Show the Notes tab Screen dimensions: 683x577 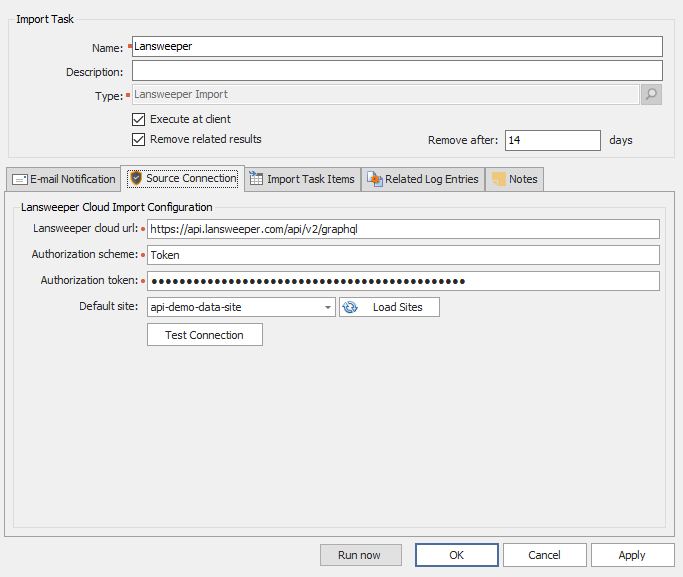pos(514,179)
